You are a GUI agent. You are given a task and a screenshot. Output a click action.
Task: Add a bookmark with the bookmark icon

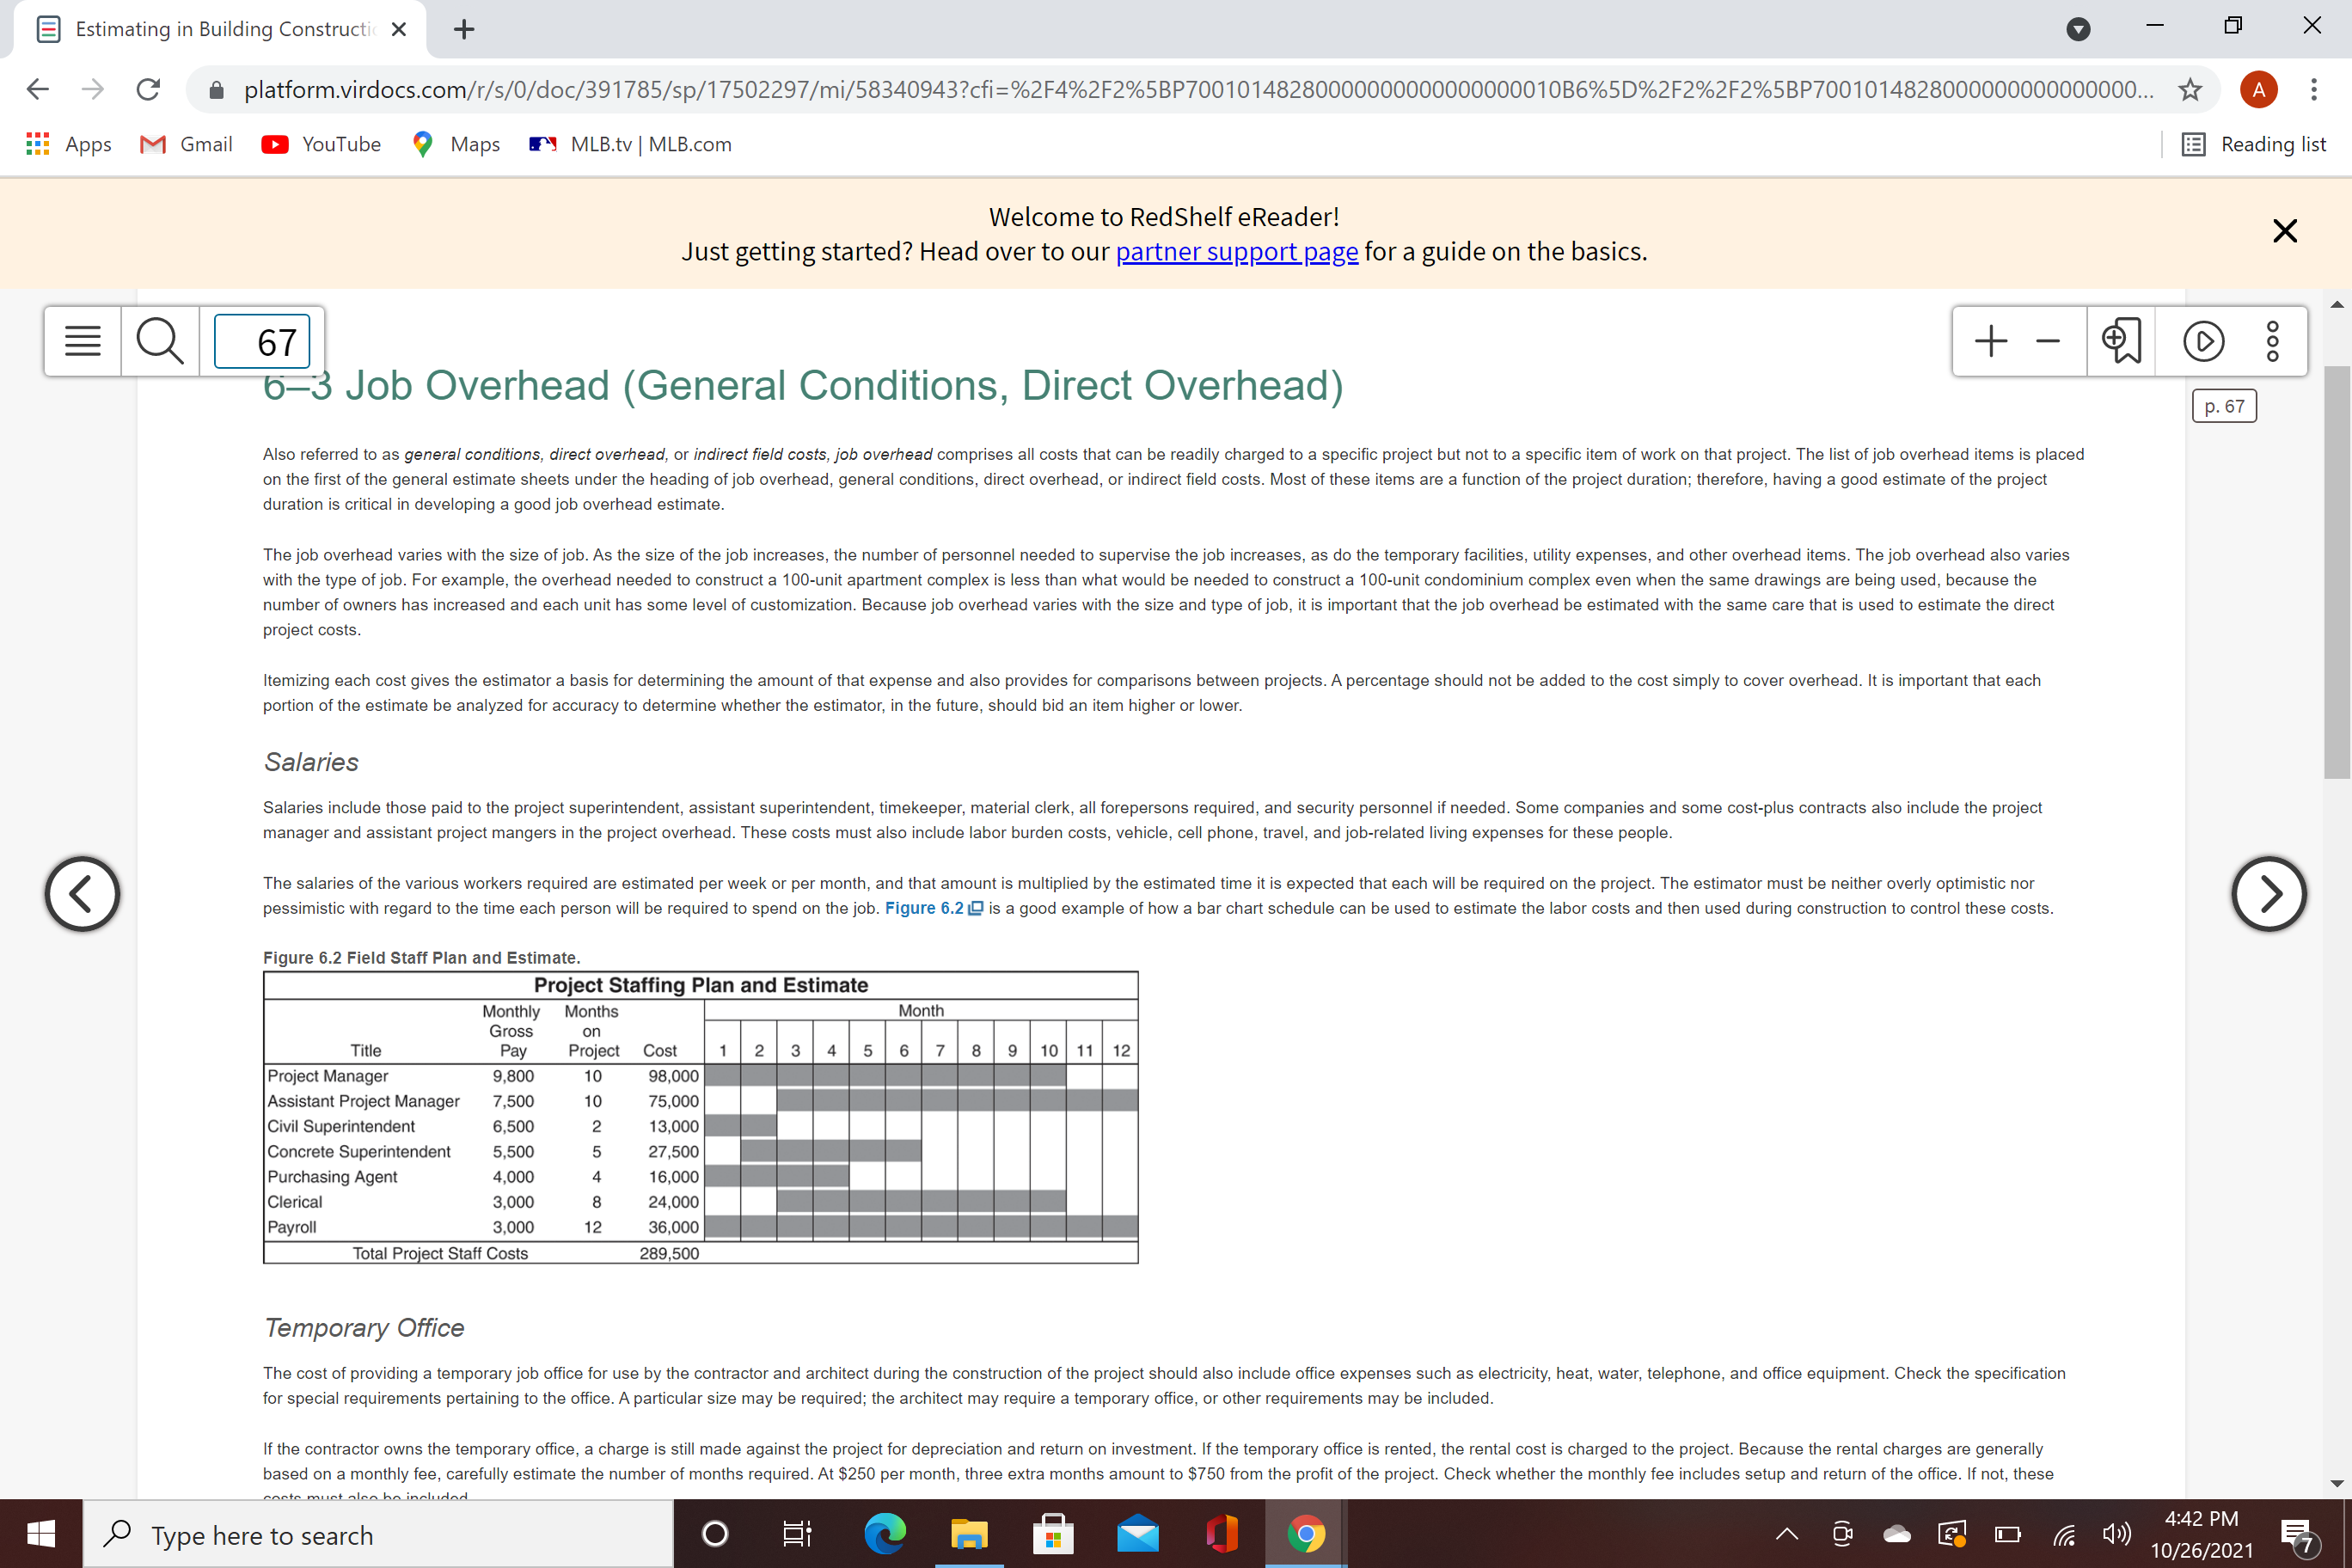[x=2121, y=341]
